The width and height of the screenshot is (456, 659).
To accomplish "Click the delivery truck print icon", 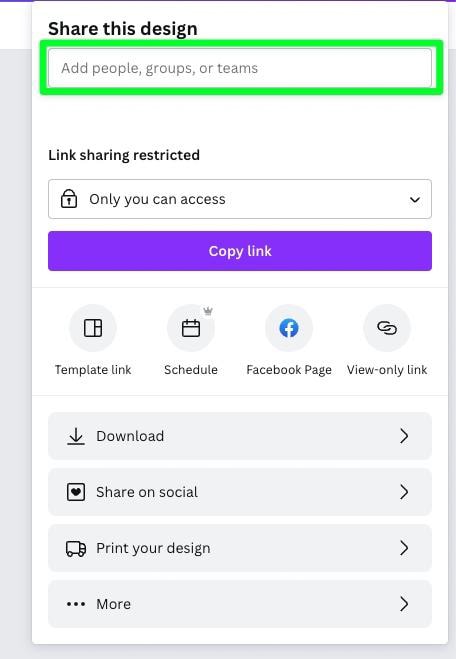I will pyautogui.click(x=76, y=548).
